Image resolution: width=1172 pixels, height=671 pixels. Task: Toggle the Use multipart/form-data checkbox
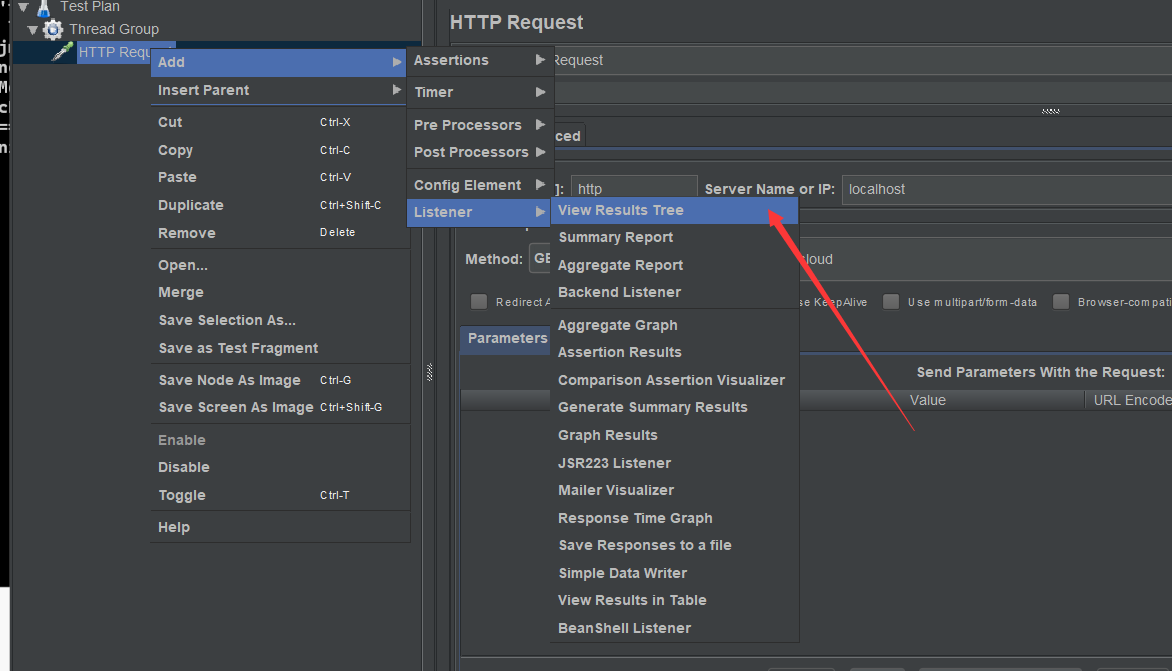[890, 302]
